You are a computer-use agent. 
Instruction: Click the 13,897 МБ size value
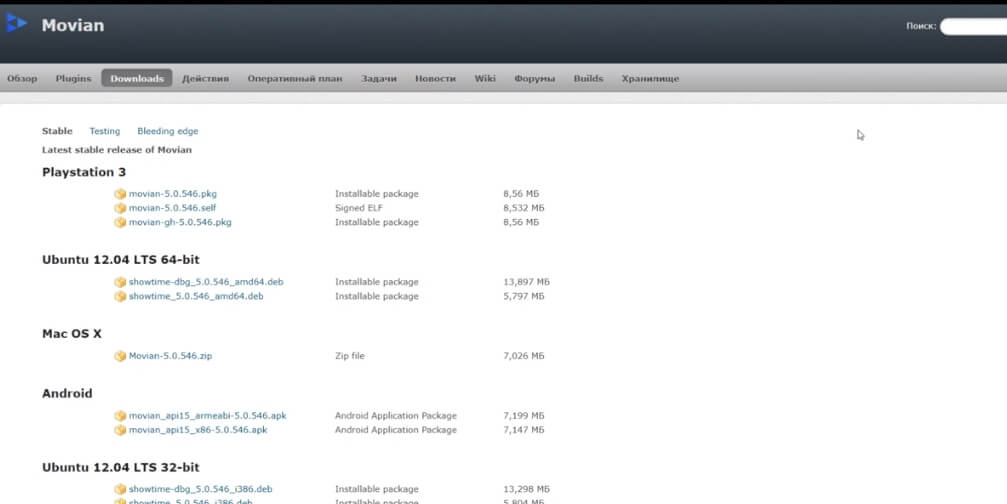526,282
